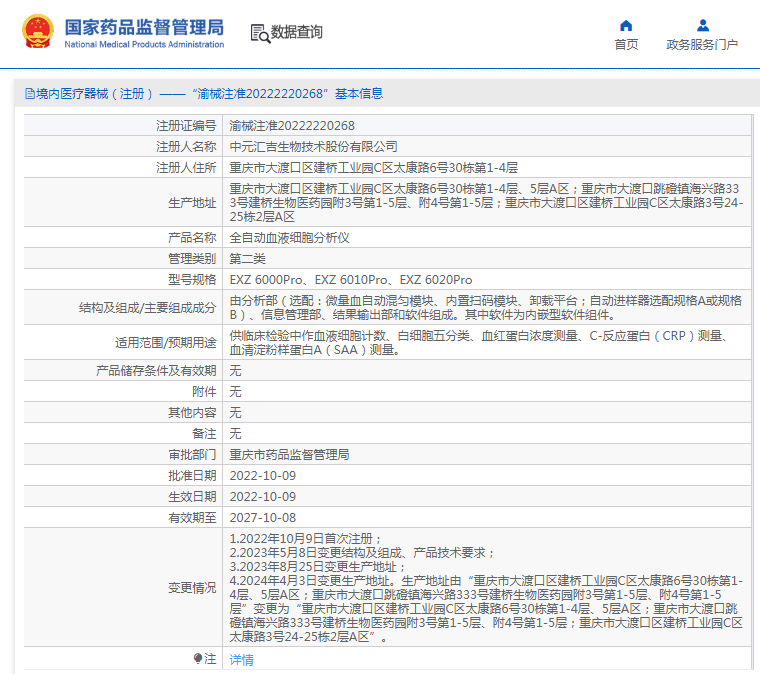Select registration number value 渝械注准20222220268 in table
Viewport: 760px width, 674px height.
[292, 126]
